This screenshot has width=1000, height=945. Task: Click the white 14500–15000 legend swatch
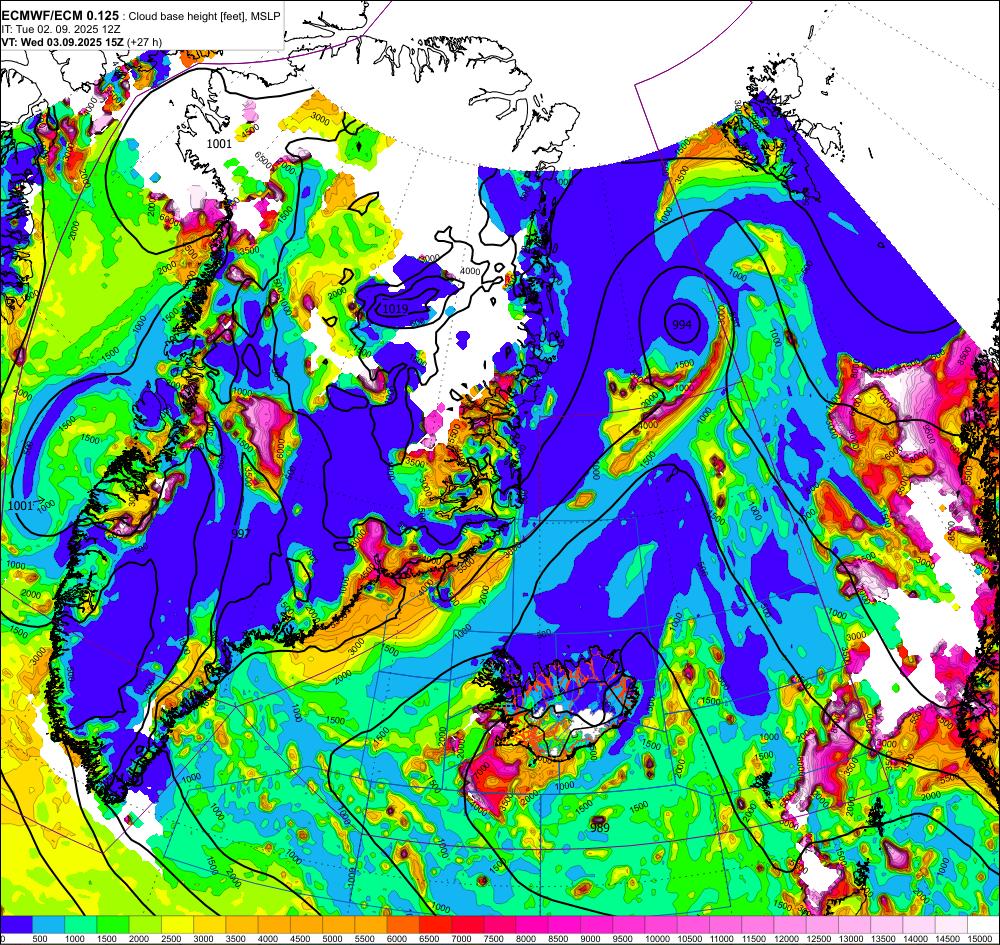[x=952, y=925]
